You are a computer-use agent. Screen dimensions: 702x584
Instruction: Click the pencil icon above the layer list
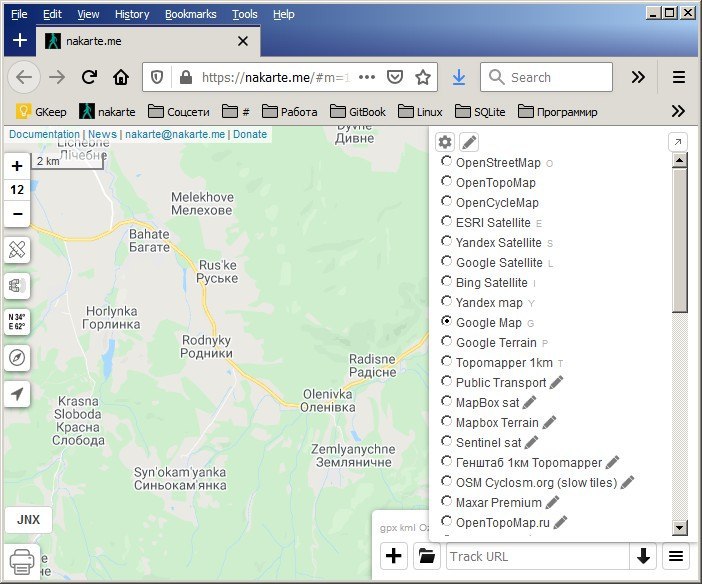coord(469,142)
